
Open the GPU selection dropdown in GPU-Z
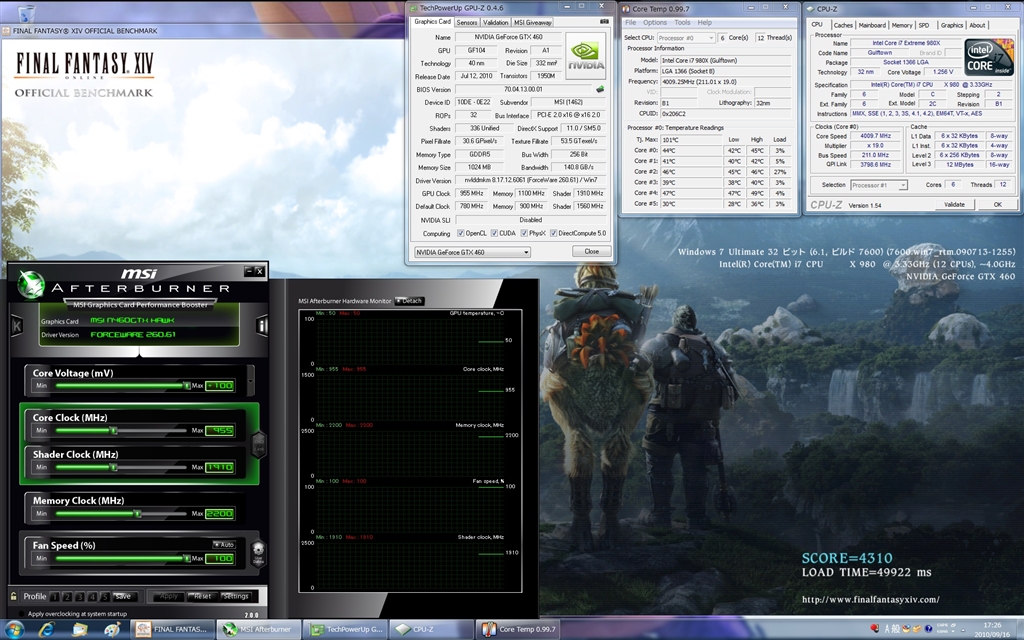click(472, 252)
